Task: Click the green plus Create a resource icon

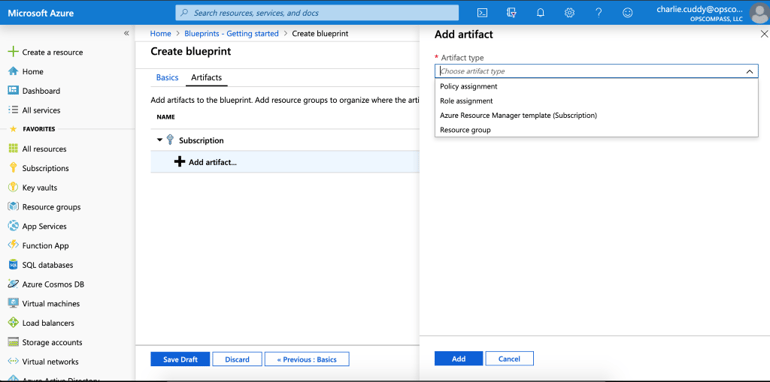Action: coord(13,52)
